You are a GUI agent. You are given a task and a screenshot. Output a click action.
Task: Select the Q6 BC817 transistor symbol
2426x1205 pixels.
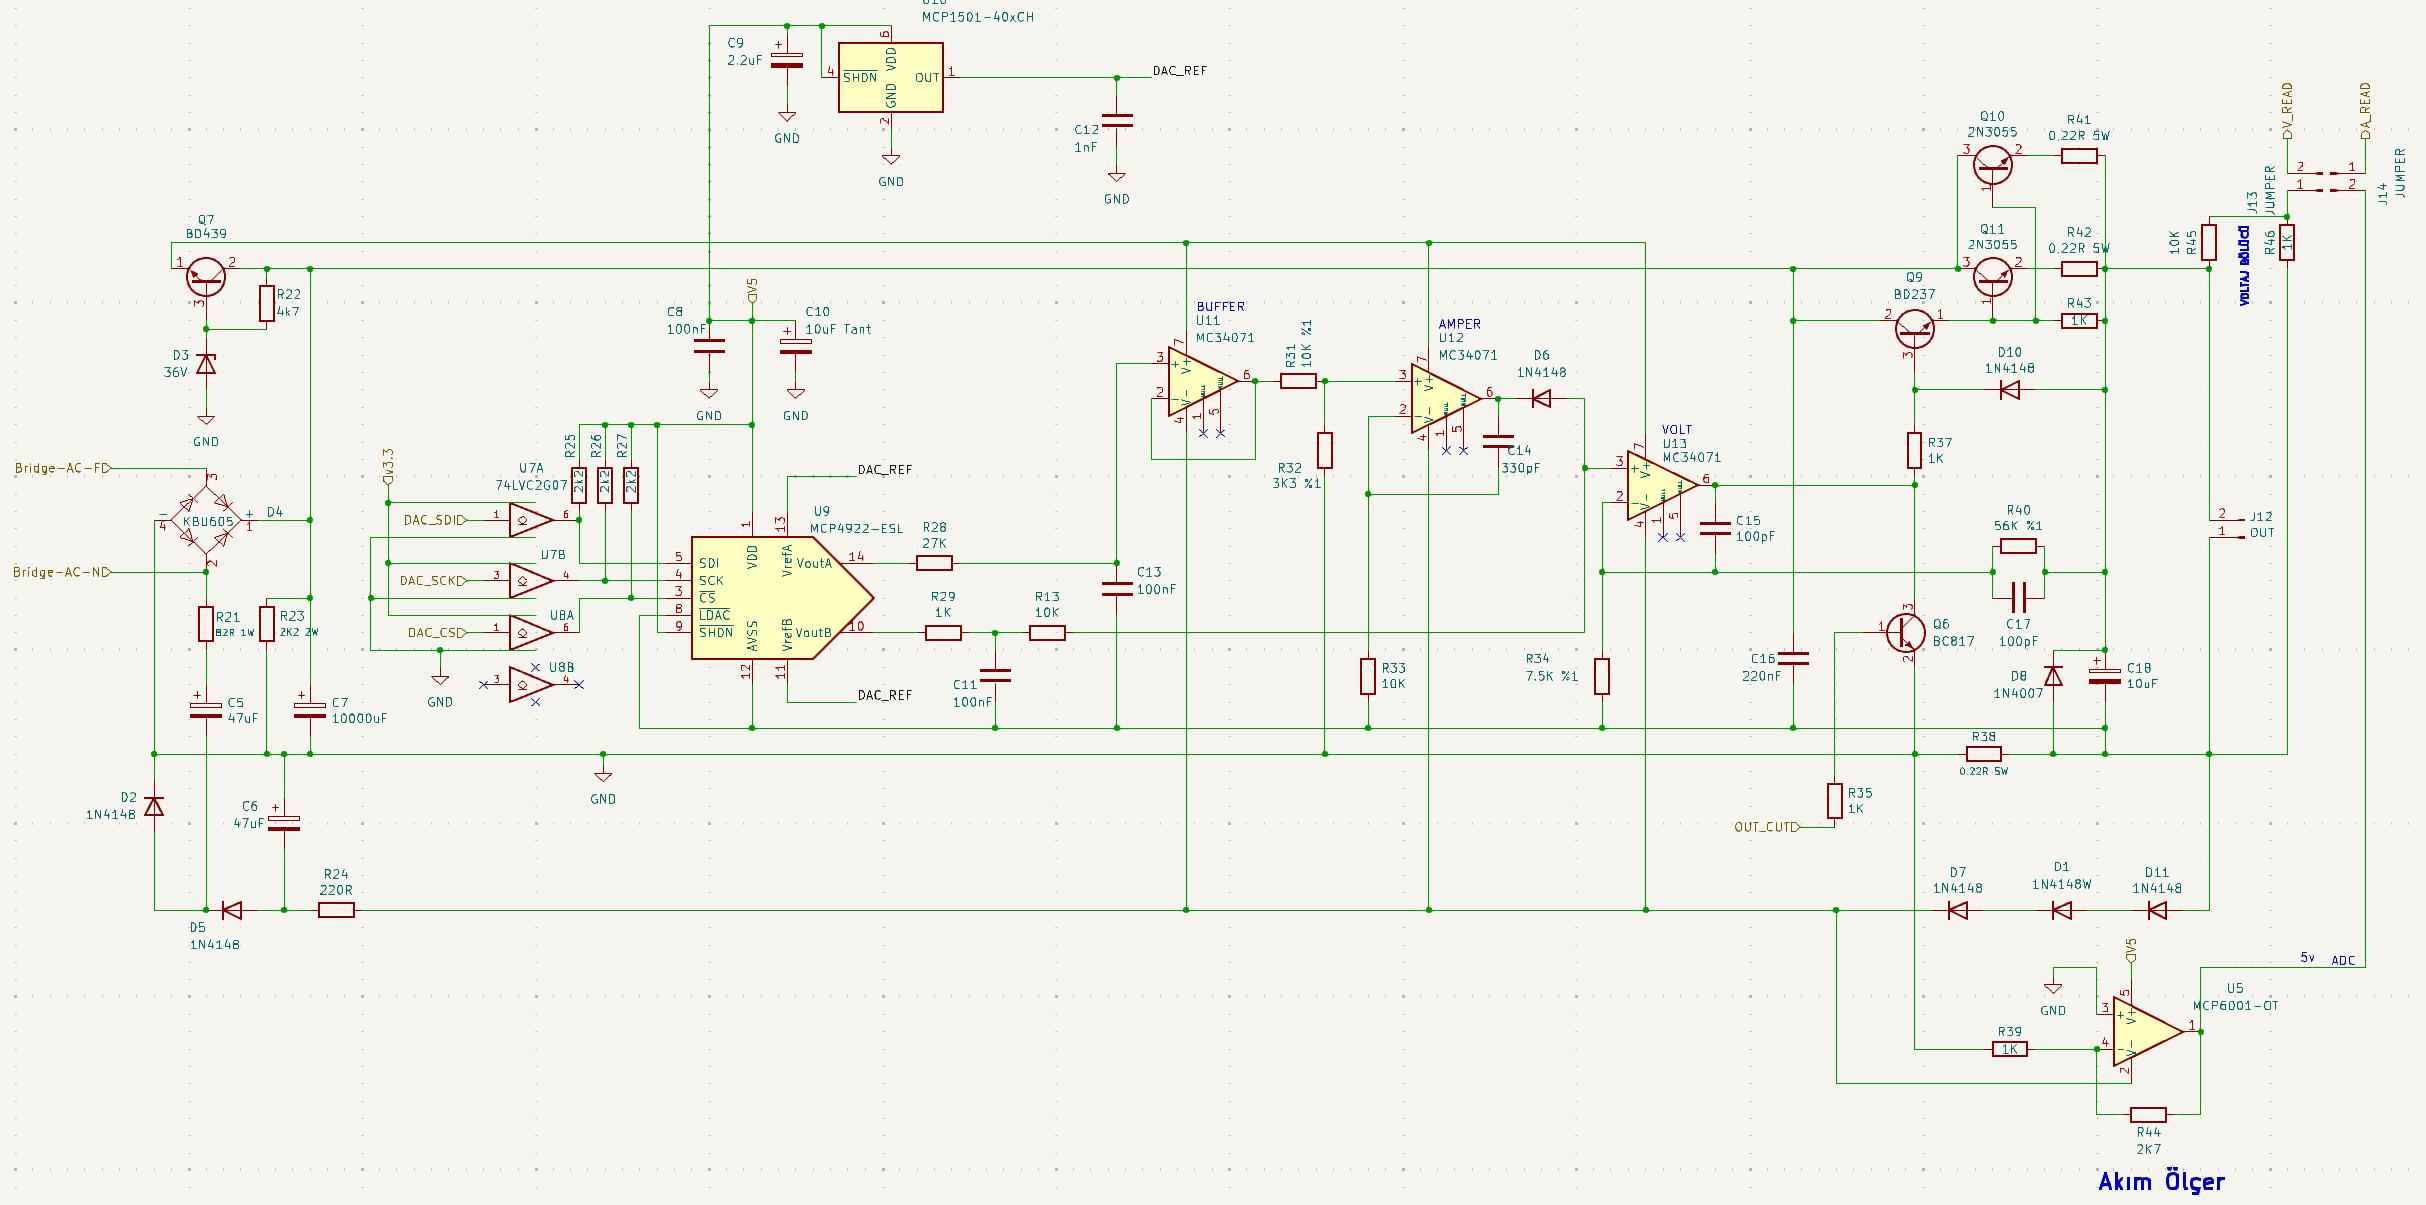(x=1905, y=632)
